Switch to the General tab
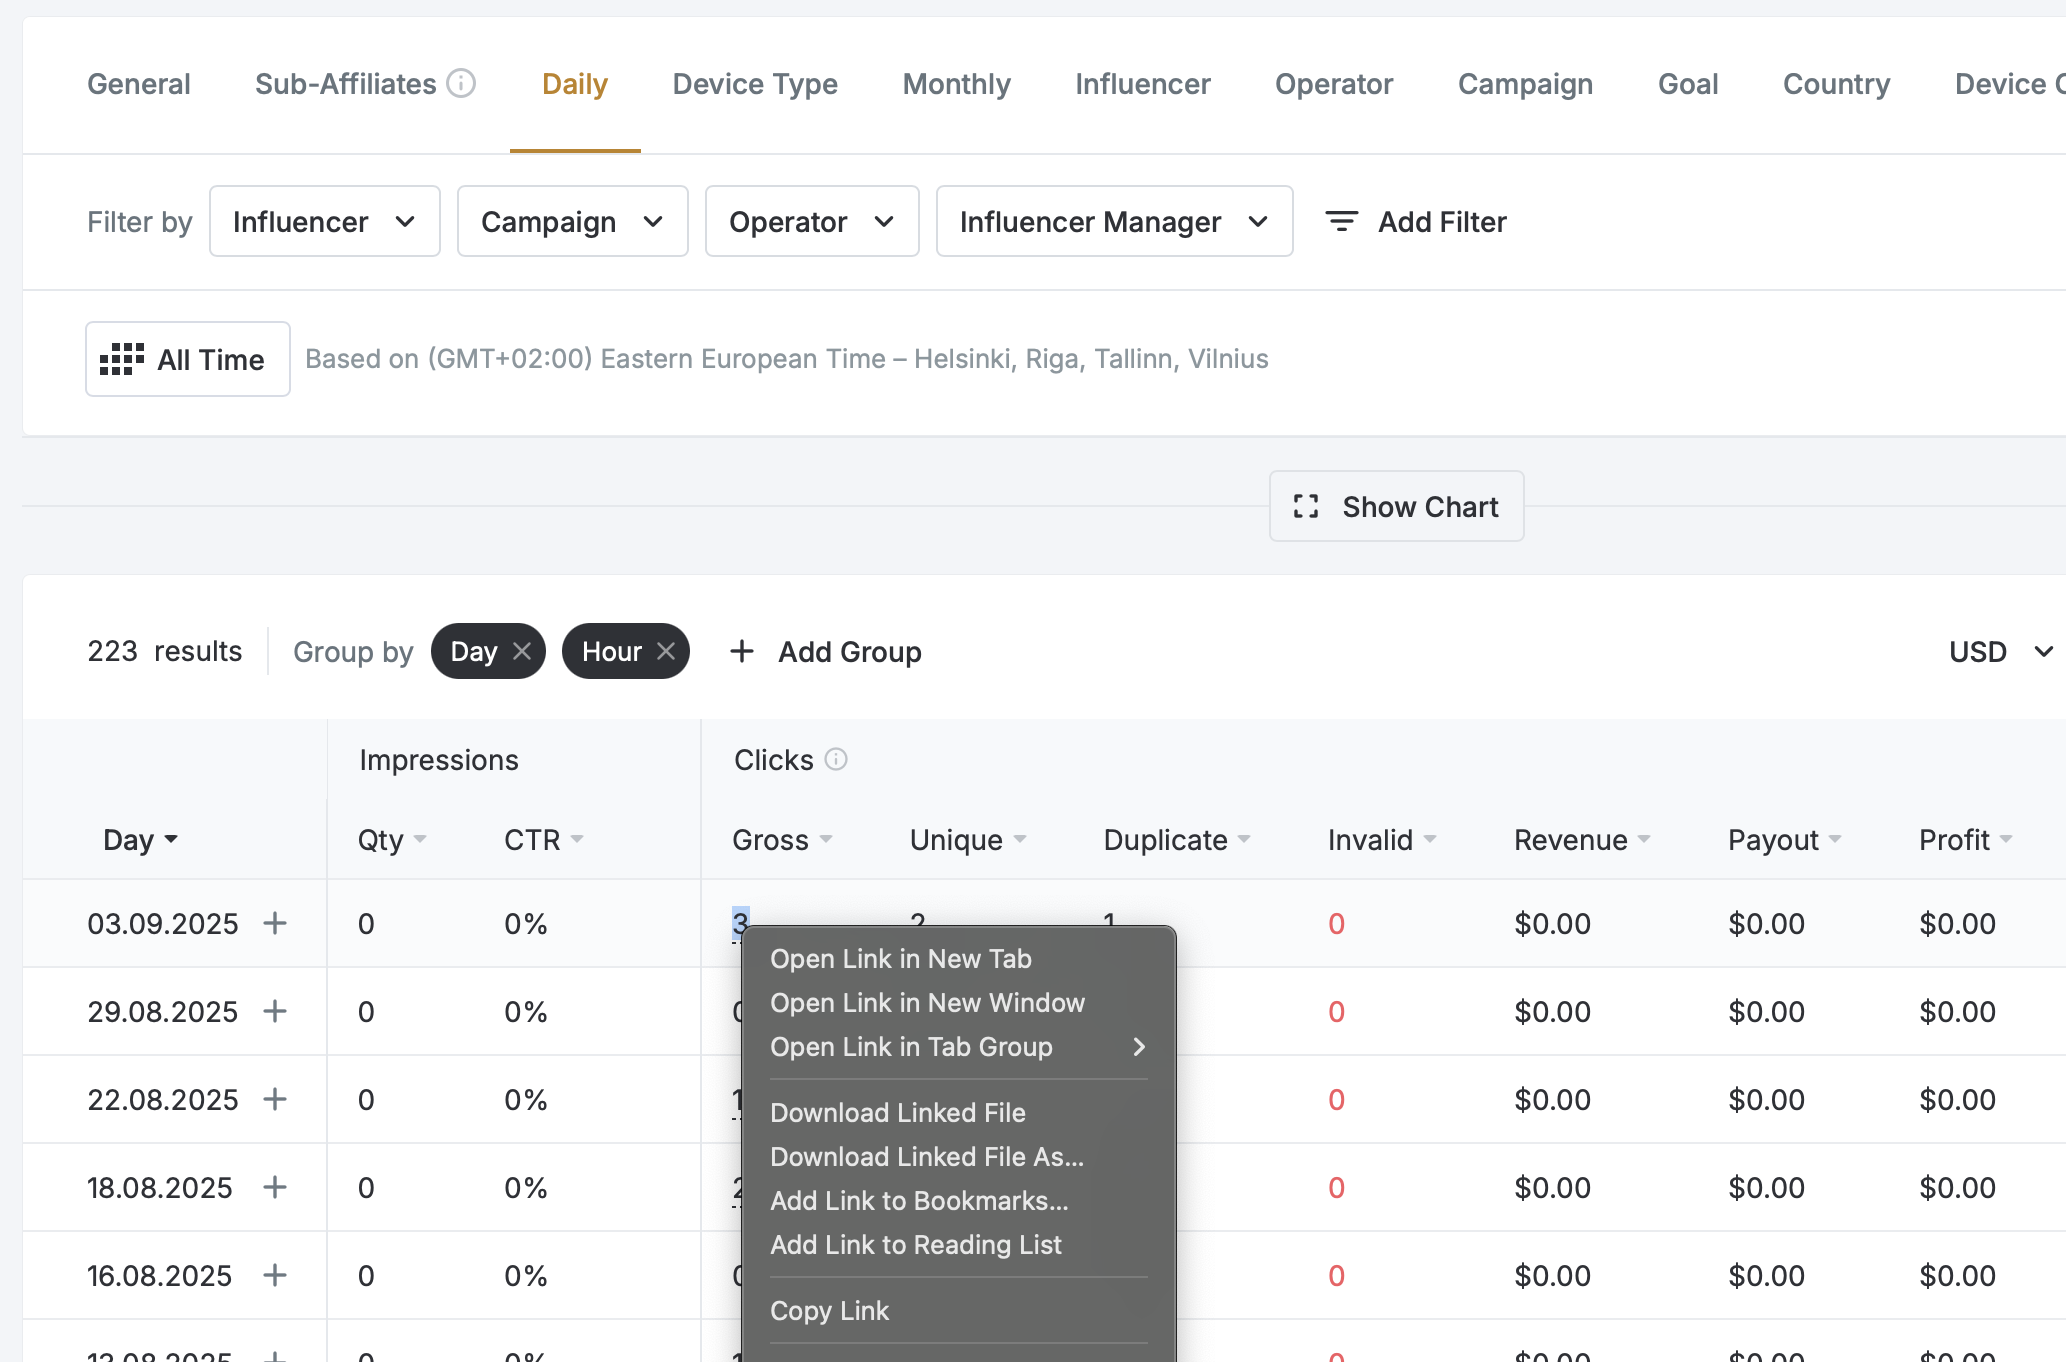 click(139, 84)
